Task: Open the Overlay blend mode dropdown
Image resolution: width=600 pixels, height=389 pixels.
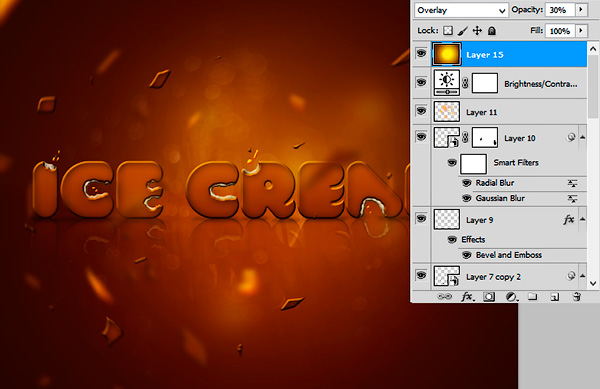Action: (x=461, y=10)
